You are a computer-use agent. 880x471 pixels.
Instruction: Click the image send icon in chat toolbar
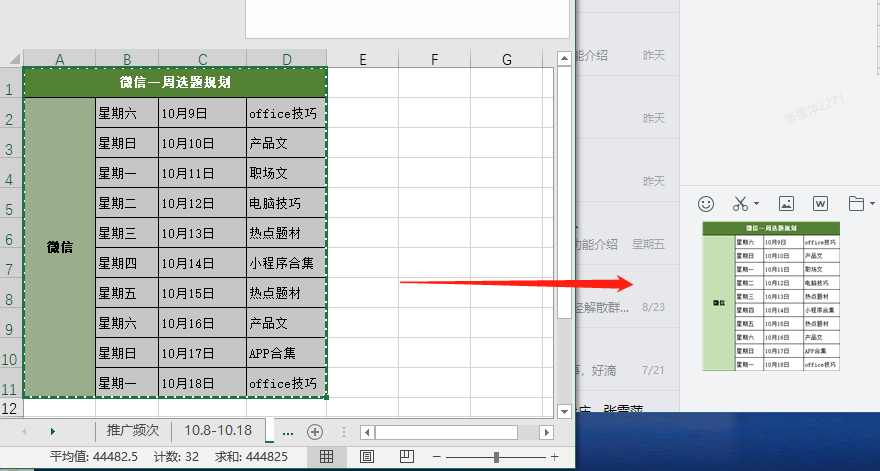click(786, 203)
